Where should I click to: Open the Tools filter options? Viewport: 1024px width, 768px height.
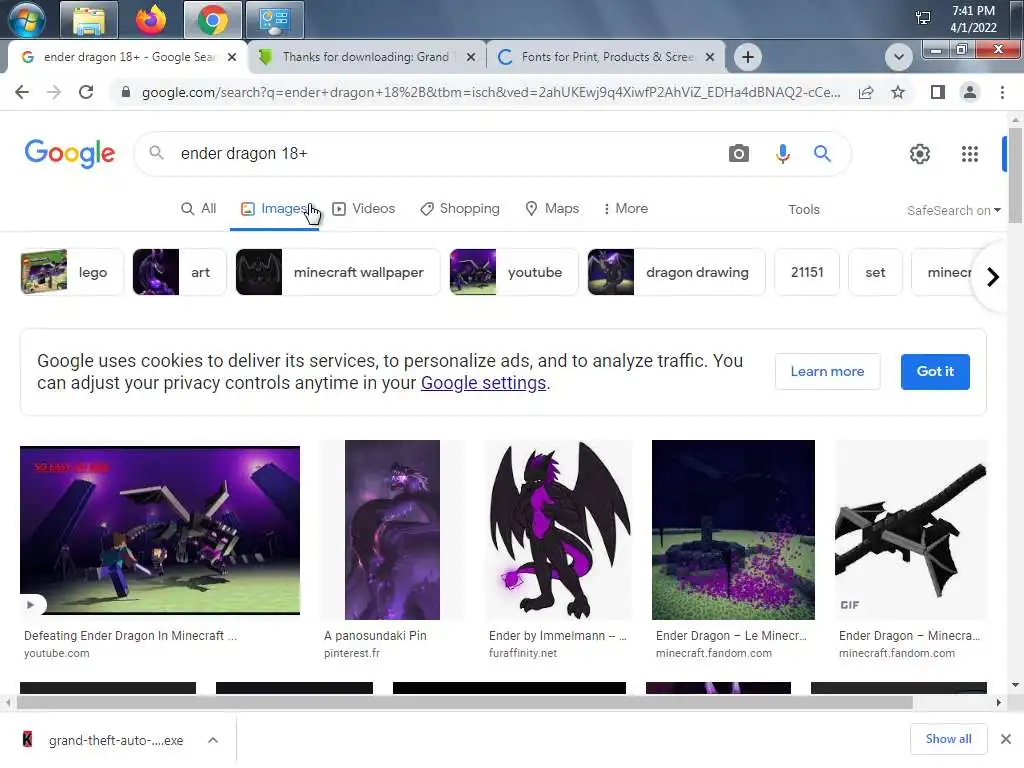click(x=803, y=210)
